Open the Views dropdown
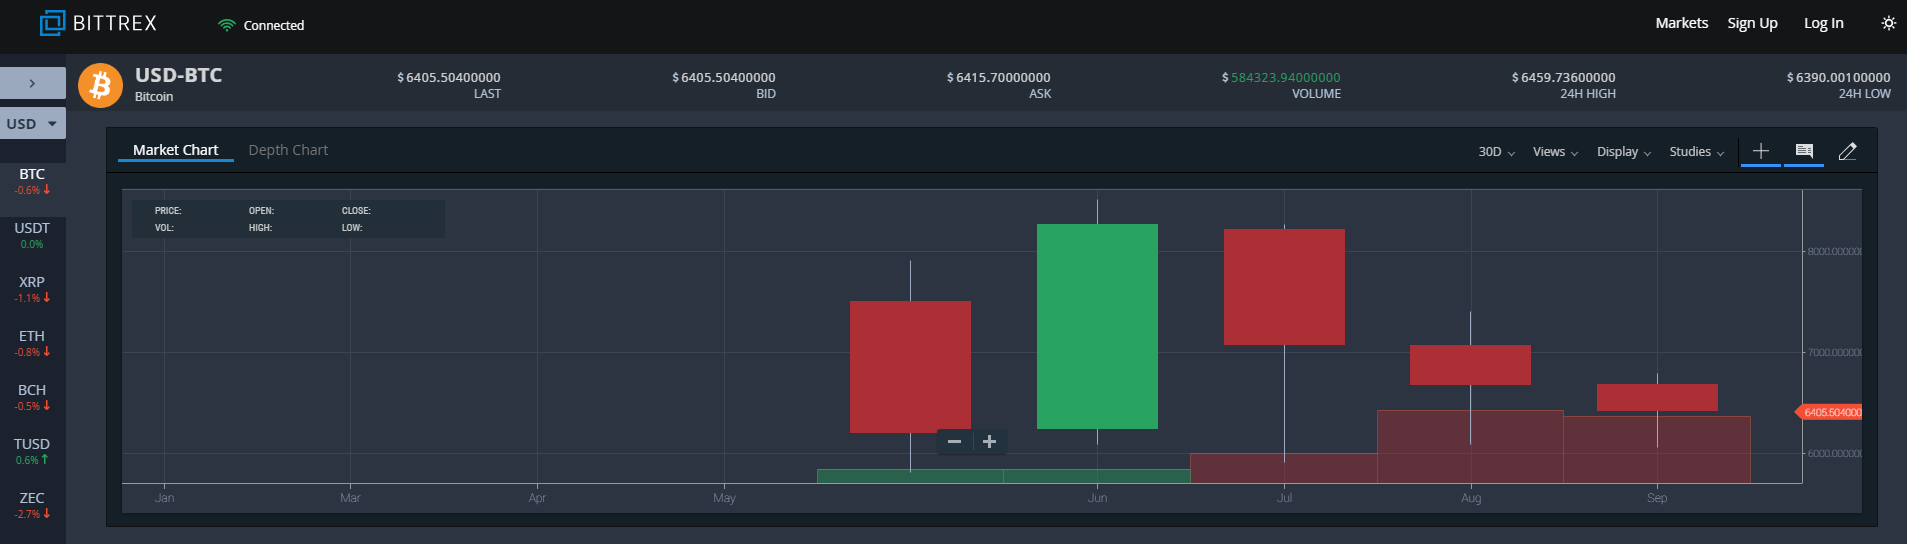 (x=1555, y=152)
